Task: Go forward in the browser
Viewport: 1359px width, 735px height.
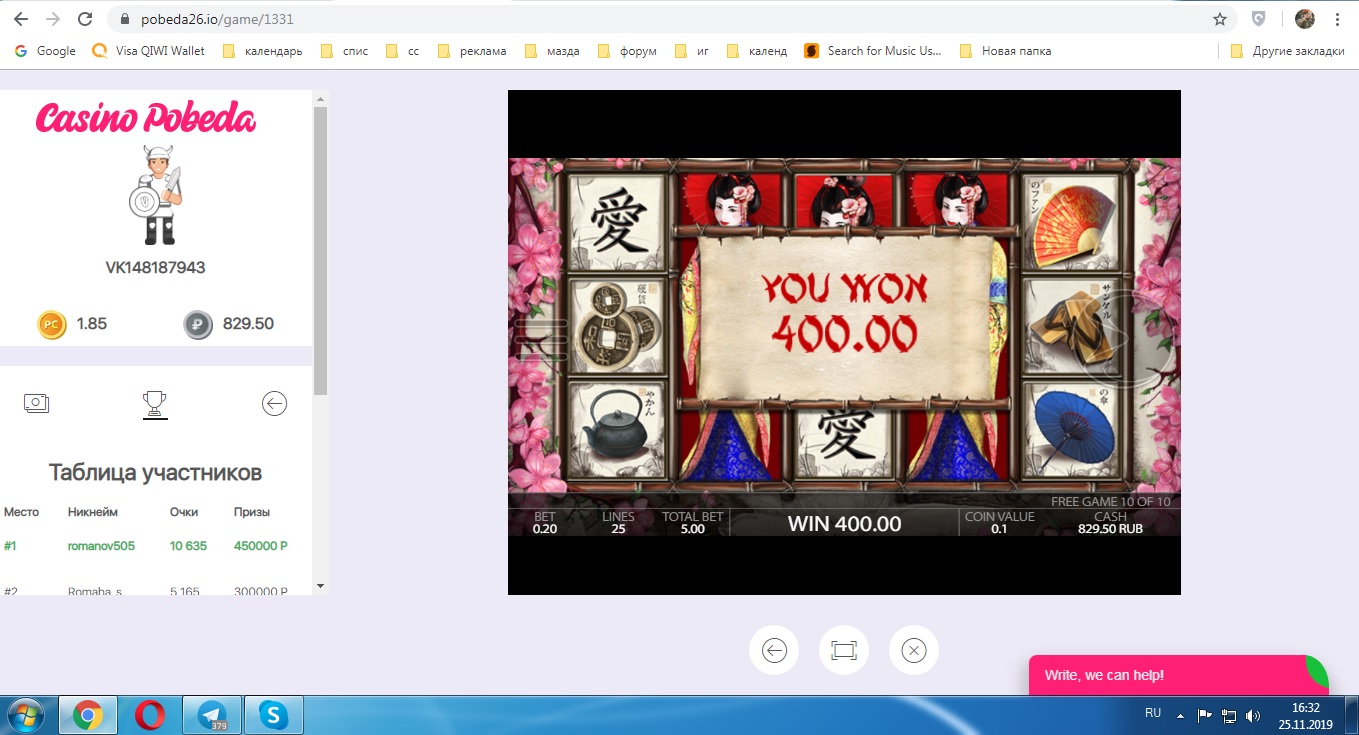Action: [53, 19]
